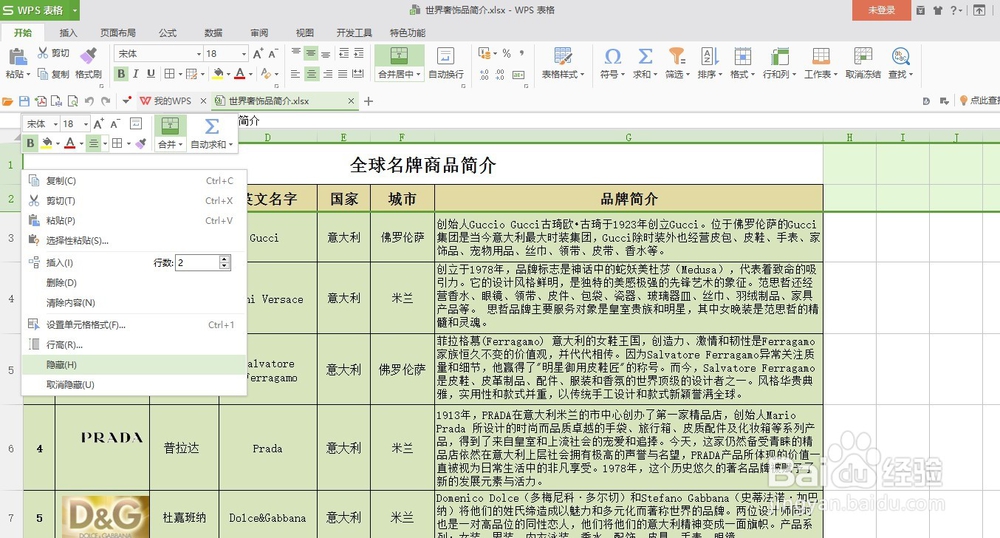1000x538 pixels.
Task: Expand the Symbol (符号) dropdown
Action: coord(622,74)
